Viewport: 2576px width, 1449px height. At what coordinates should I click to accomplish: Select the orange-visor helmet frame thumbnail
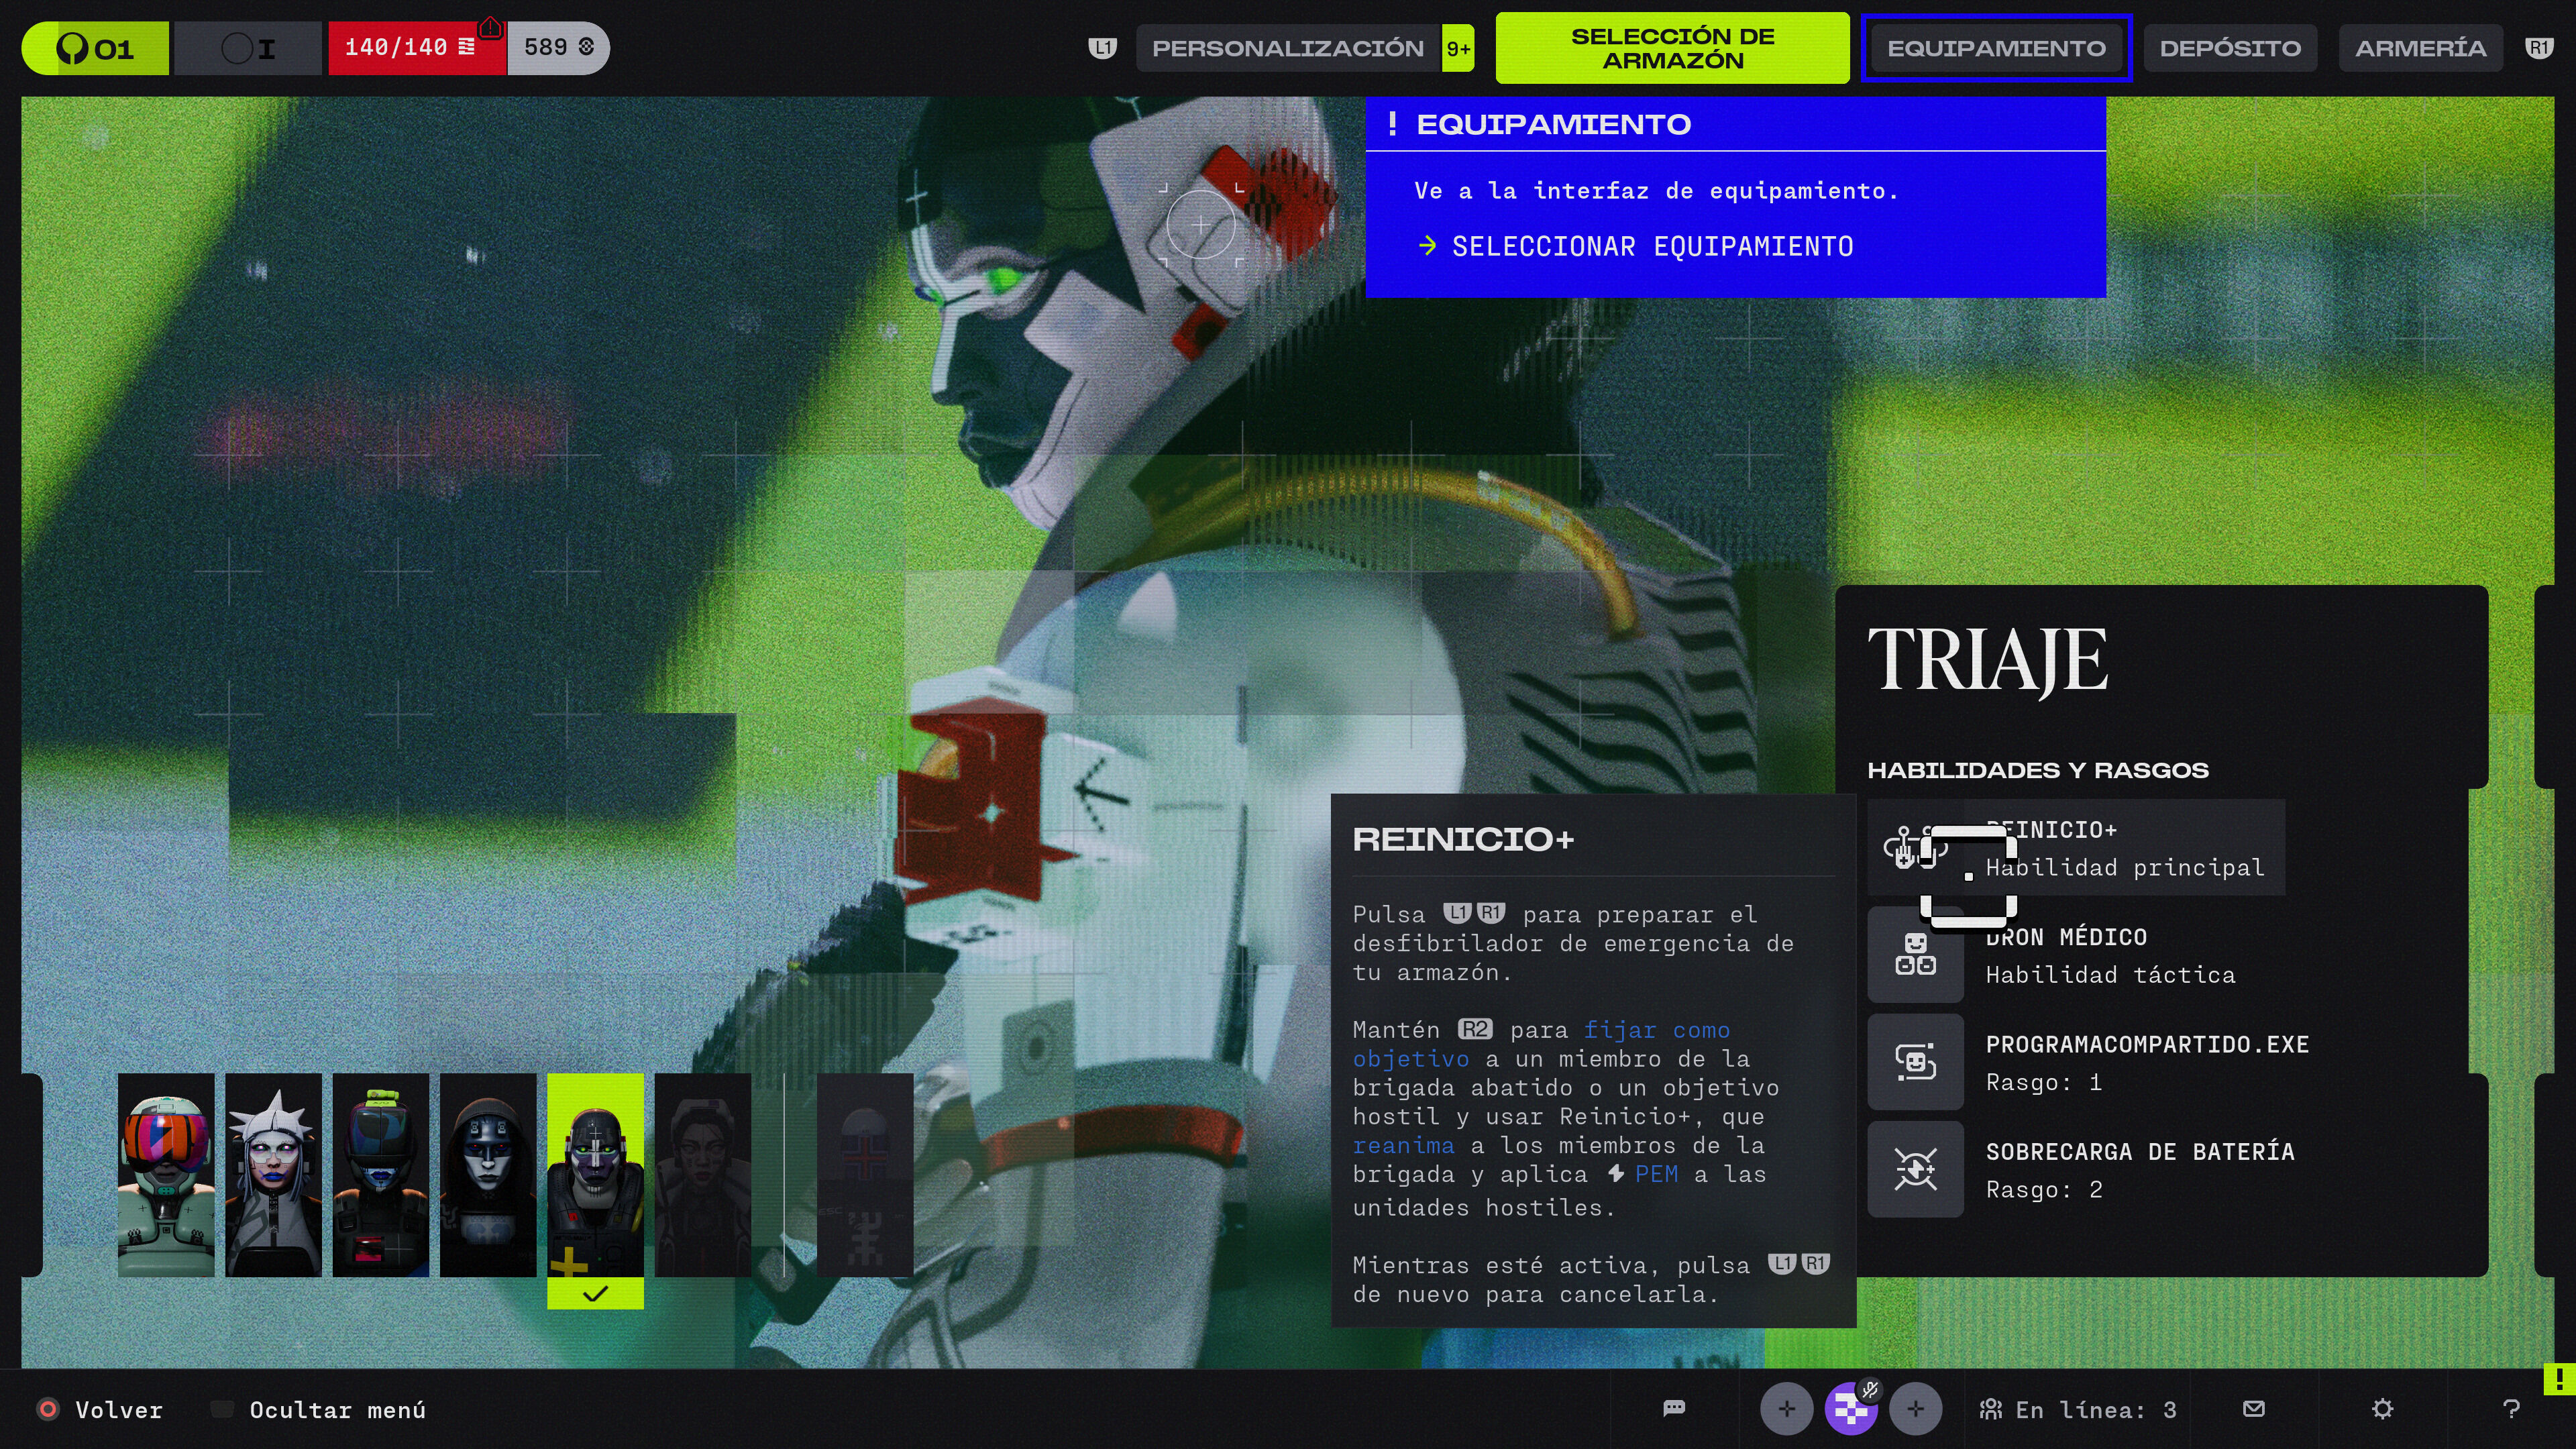click(166, 1175)
